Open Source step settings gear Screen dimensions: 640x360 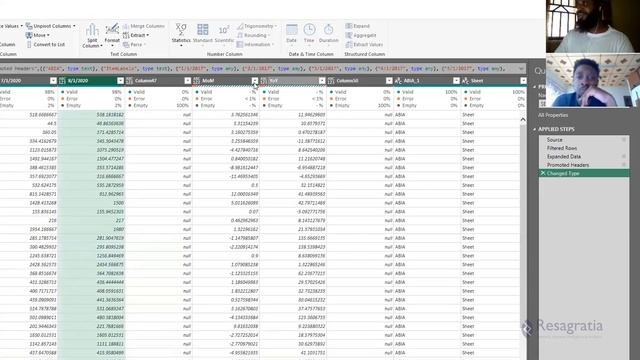(x=624, y=140)
